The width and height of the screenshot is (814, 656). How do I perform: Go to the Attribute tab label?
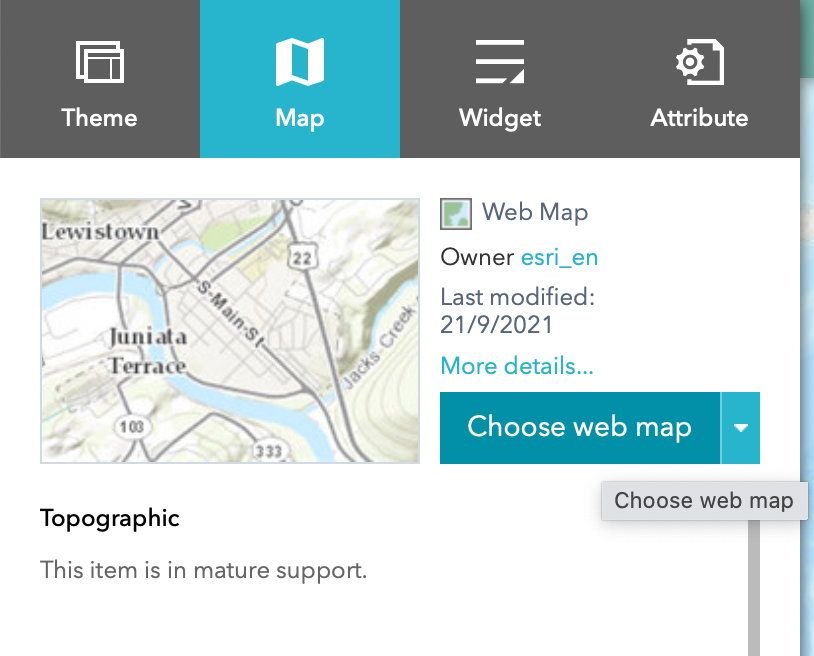click(x=699, y=118)
